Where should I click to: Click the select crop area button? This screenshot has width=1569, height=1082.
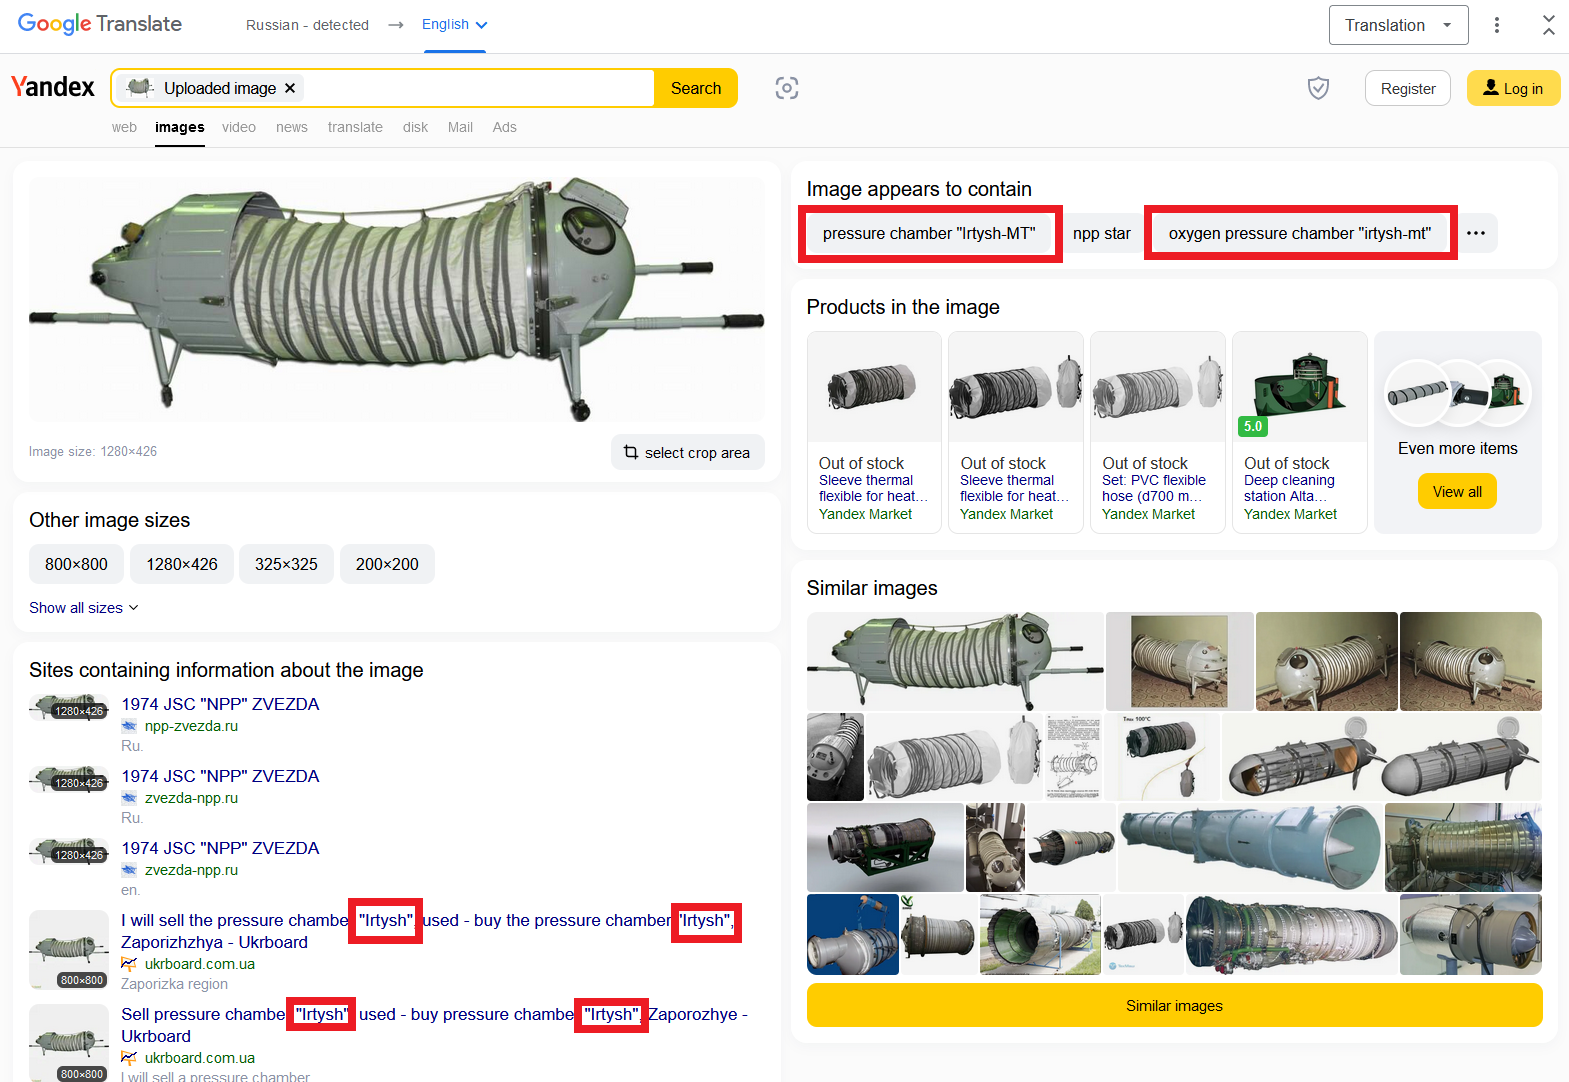click(x=687, y=452)
